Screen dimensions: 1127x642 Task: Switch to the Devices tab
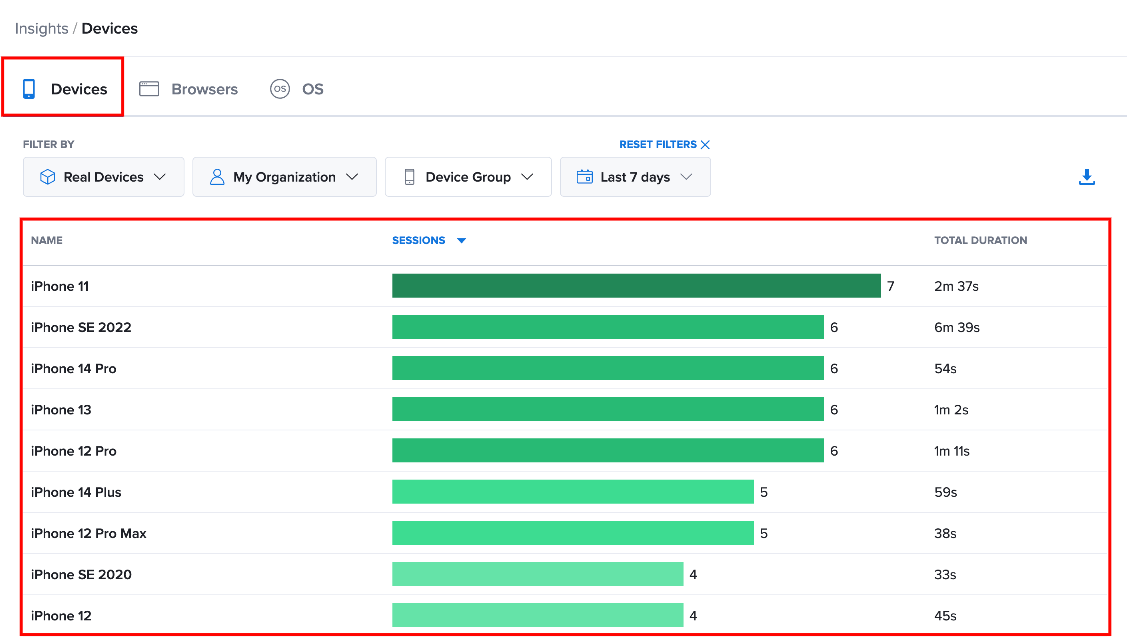[63, 87]
